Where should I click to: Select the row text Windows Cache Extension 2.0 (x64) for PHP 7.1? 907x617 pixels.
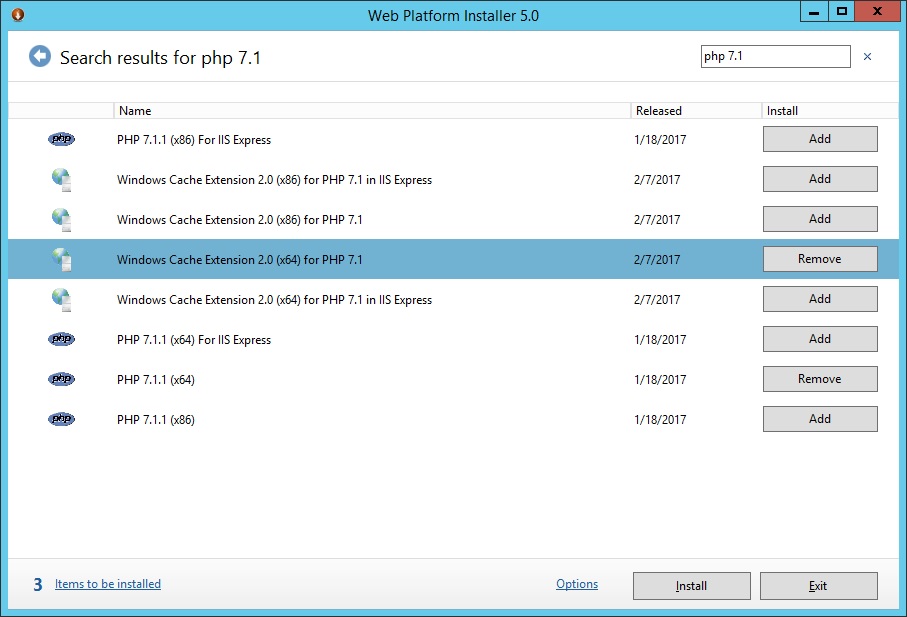tap(239, 260)
